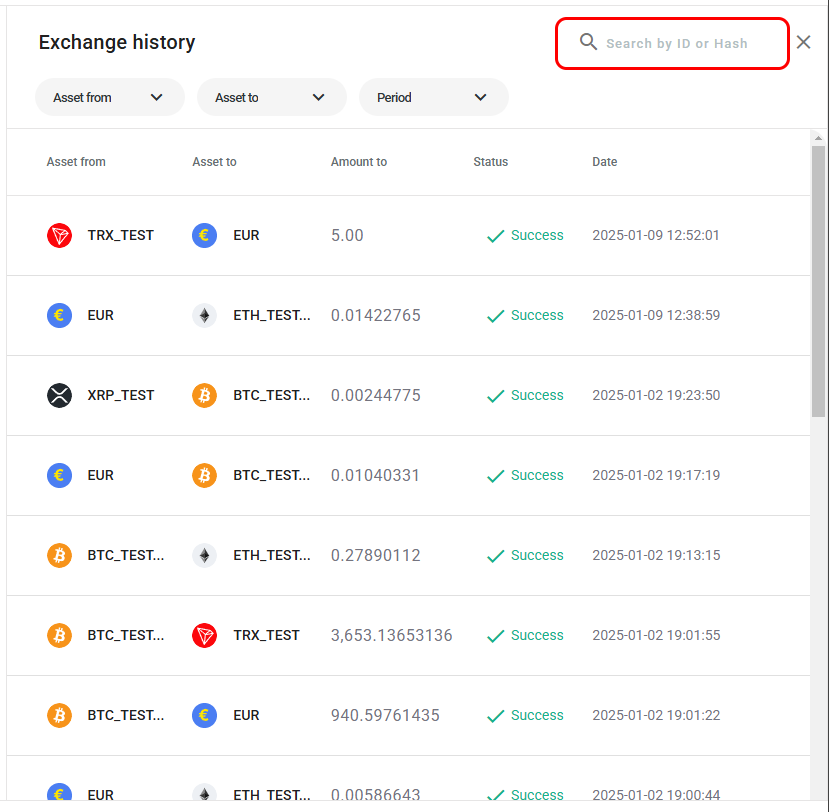Expand the Asset to dropdown filter
This screenshot has height=812, width=829.
271,97
